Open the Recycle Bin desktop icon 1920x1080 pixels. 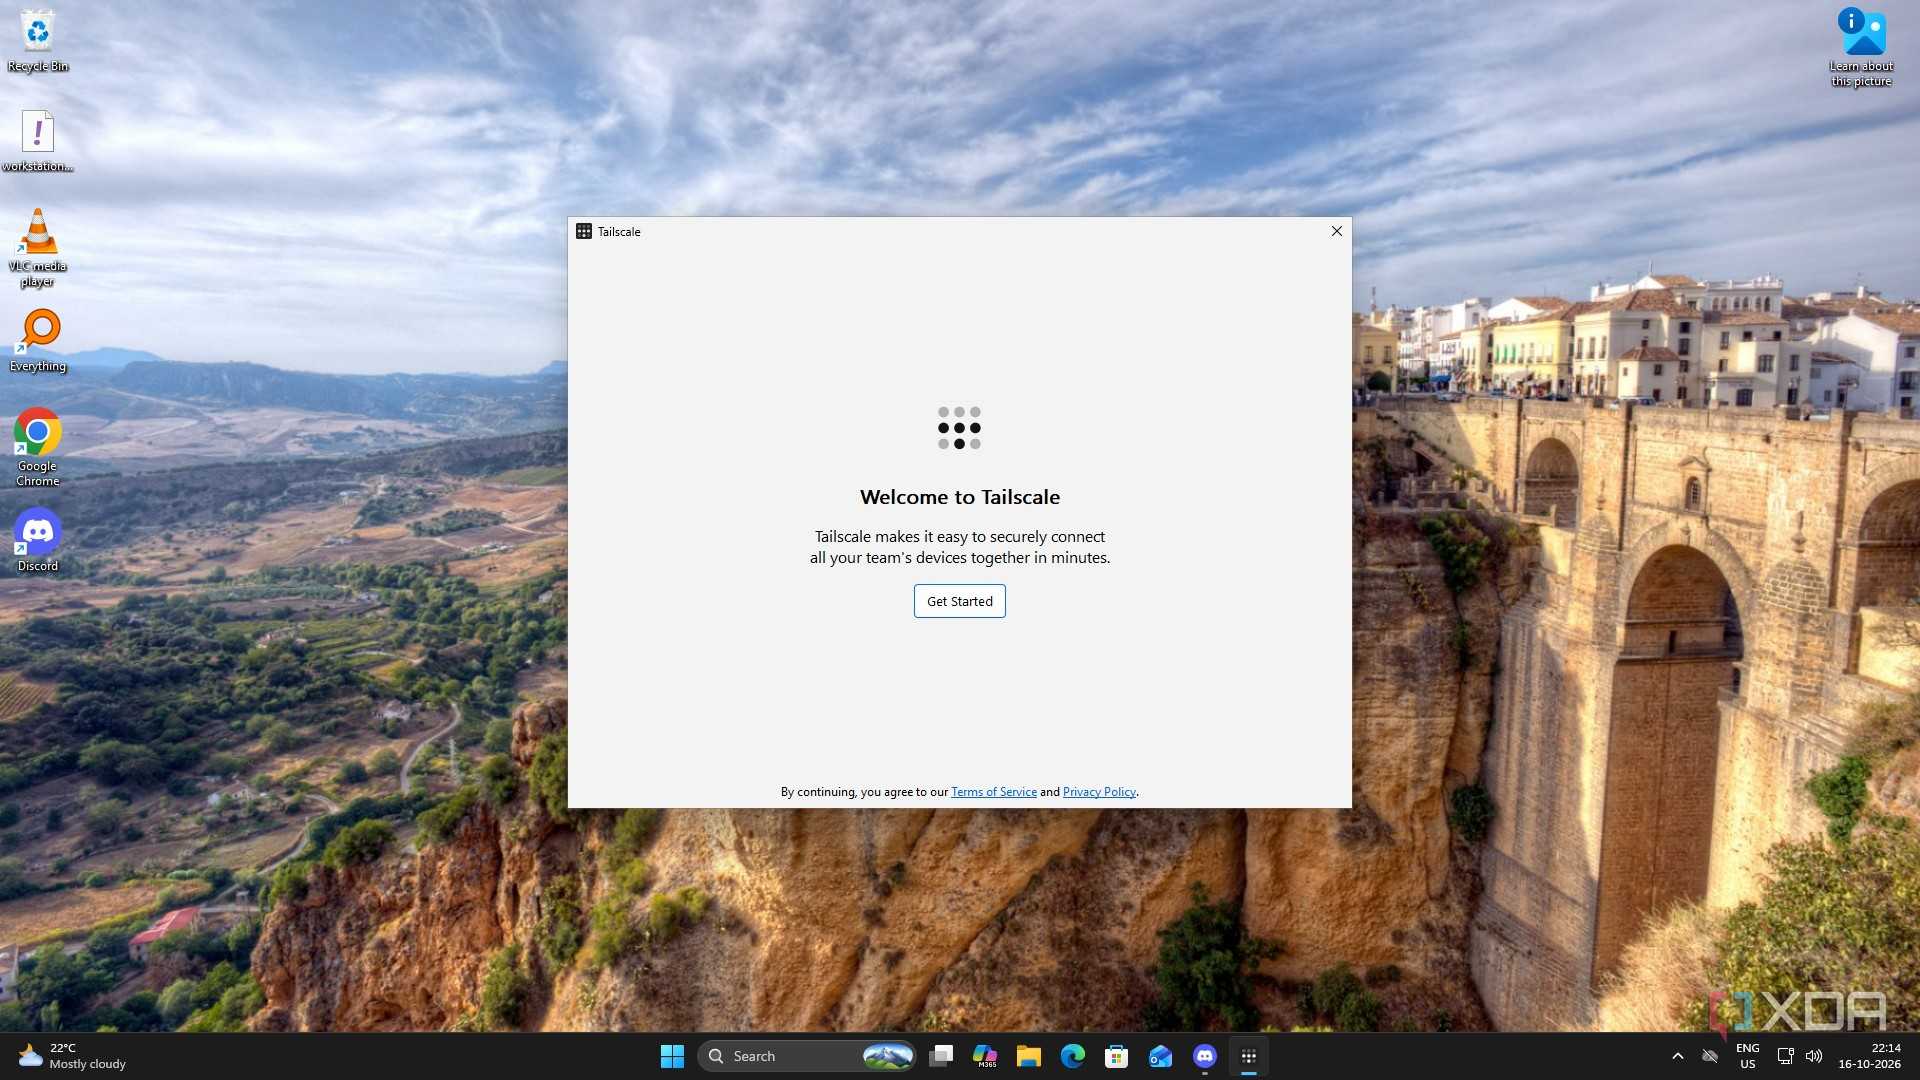38,42
